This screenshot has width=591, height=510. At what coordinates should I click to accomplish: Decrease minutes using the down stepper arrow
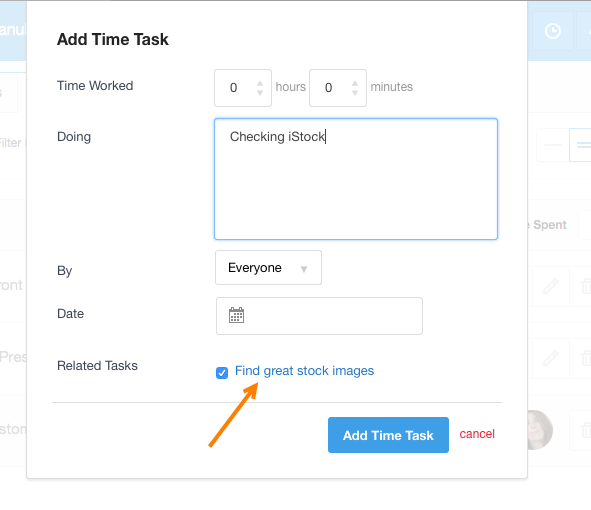(355, 92)
